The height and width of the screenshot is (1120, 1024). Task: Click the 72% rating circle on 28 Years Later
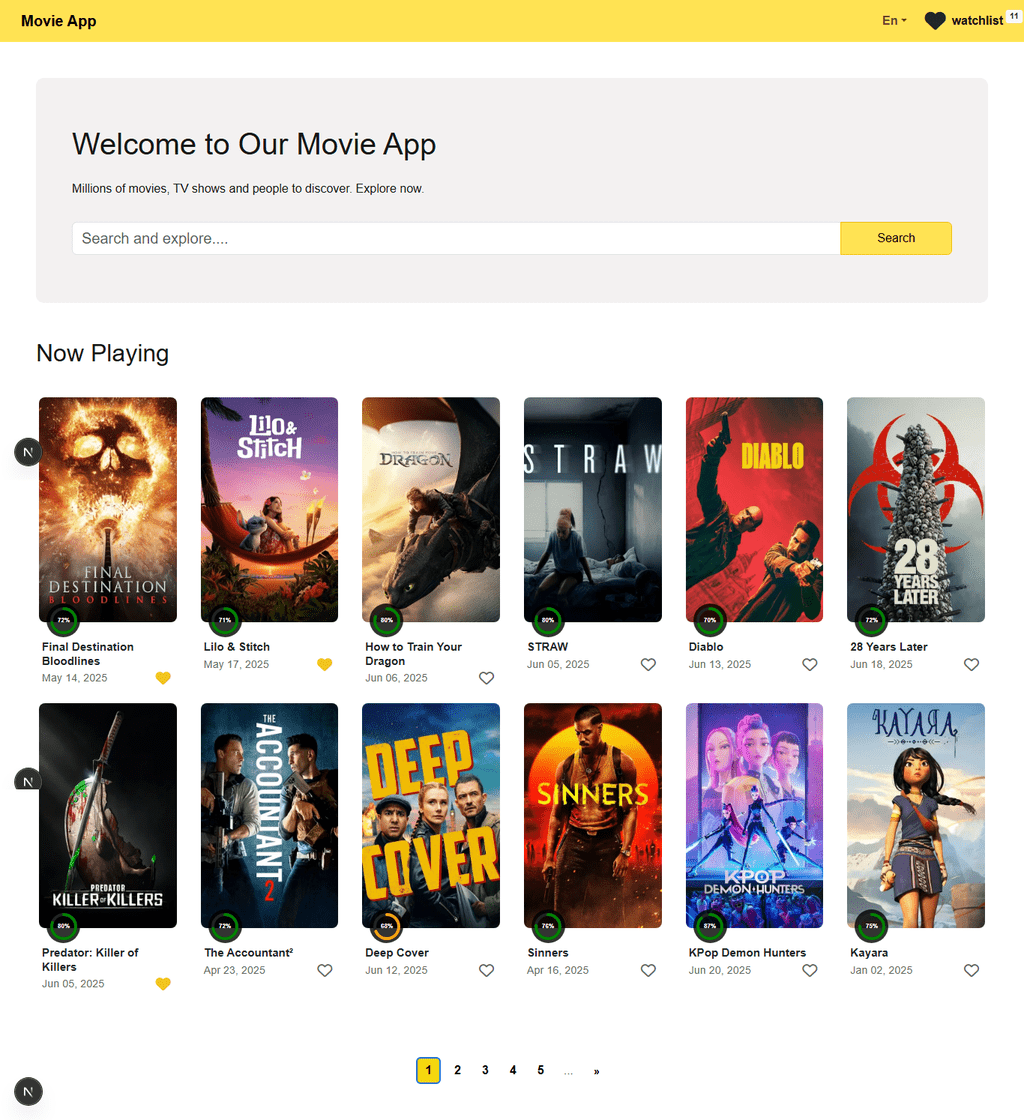pos(871,620)
